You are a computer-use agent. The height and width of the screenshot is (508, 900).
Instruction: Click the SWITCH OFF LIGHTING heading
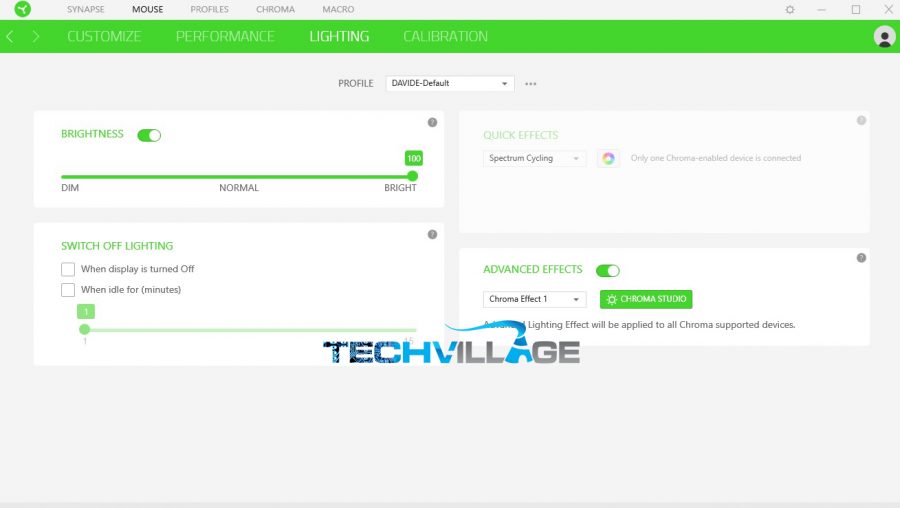[x=117, y=246]
